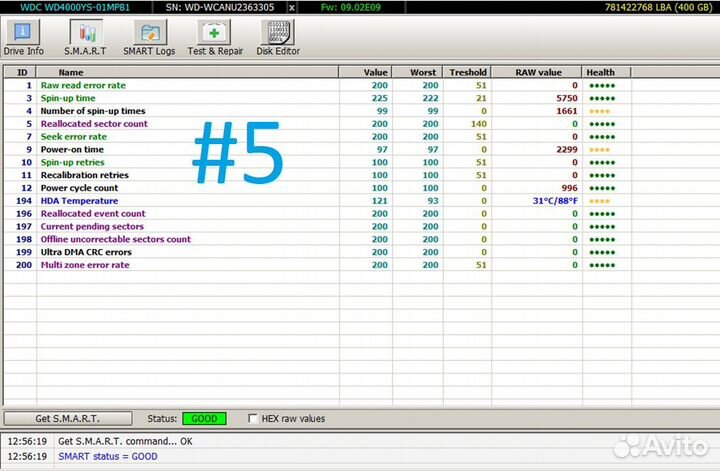Select the HDA Temperature attribute row

(80, 201)
